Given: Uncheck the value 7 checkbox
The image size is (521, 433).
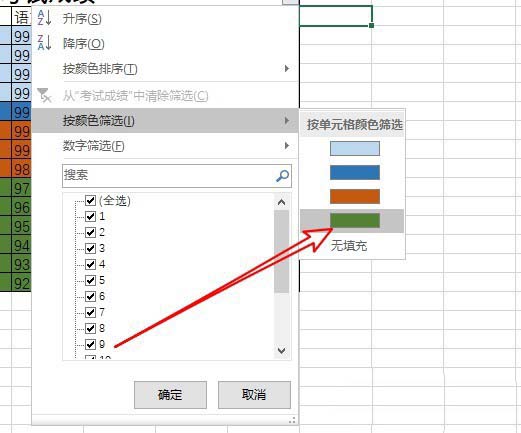Looking at the screenshot, I should pos(90,312).
